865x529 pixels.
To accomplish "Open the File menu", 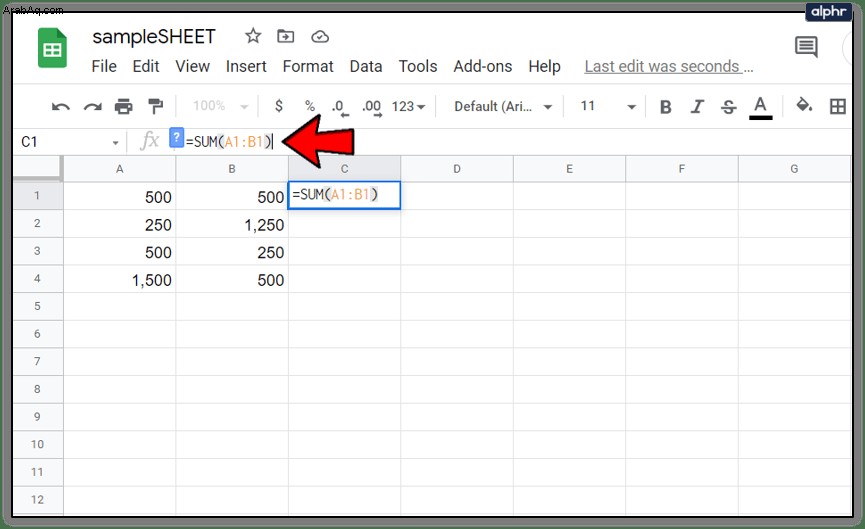I will [x=104, y=66].
